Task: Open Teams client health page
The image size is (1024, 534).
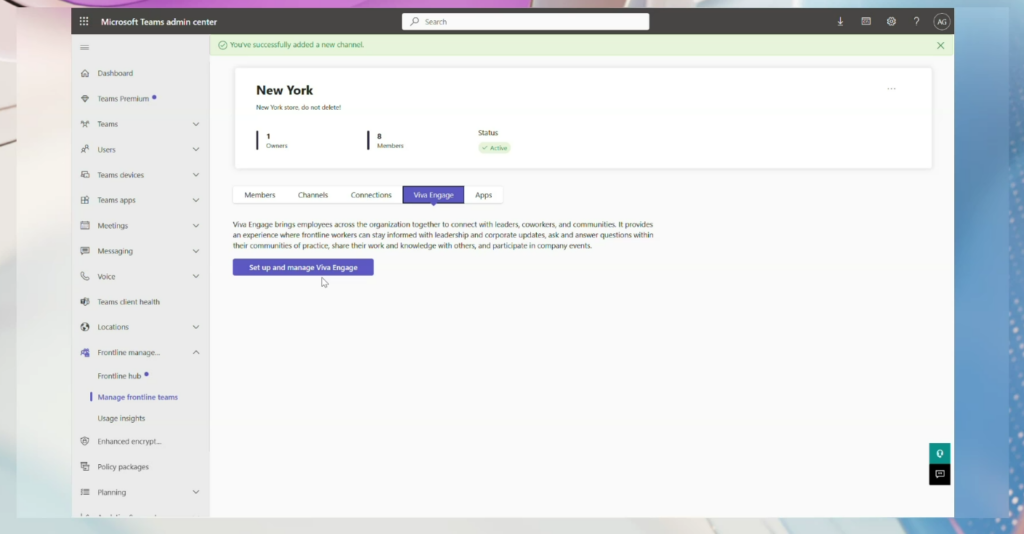Action: click(x=129, y=302)
